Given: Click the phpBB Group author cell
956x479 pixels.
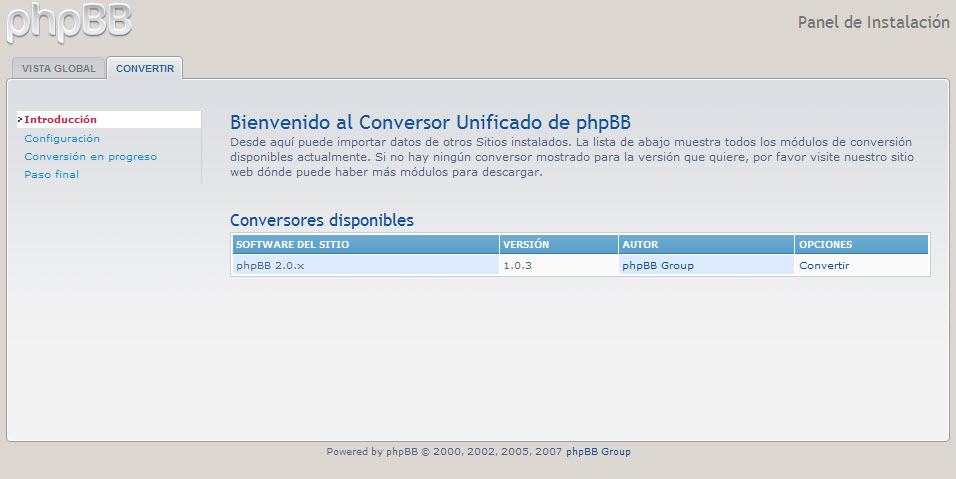Looking at the screenshot, I should point(658,266).
